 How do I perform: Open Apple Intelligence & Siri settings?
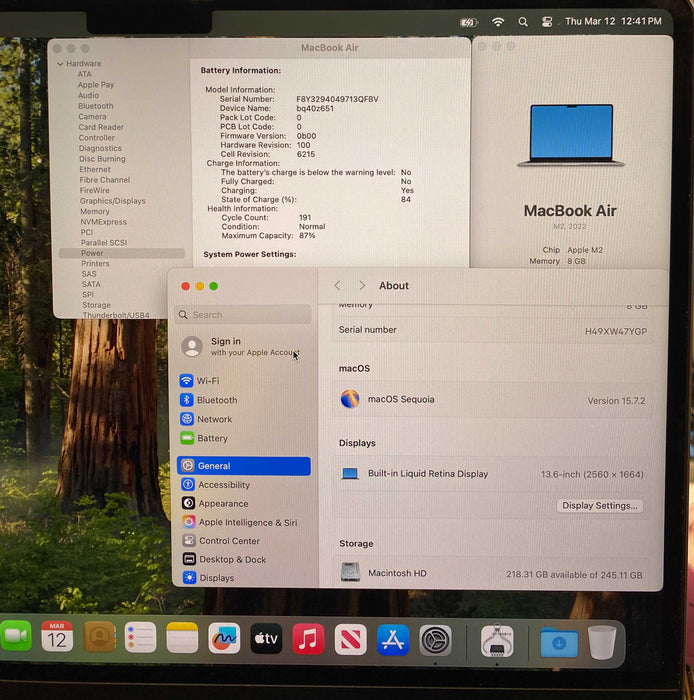244,522
